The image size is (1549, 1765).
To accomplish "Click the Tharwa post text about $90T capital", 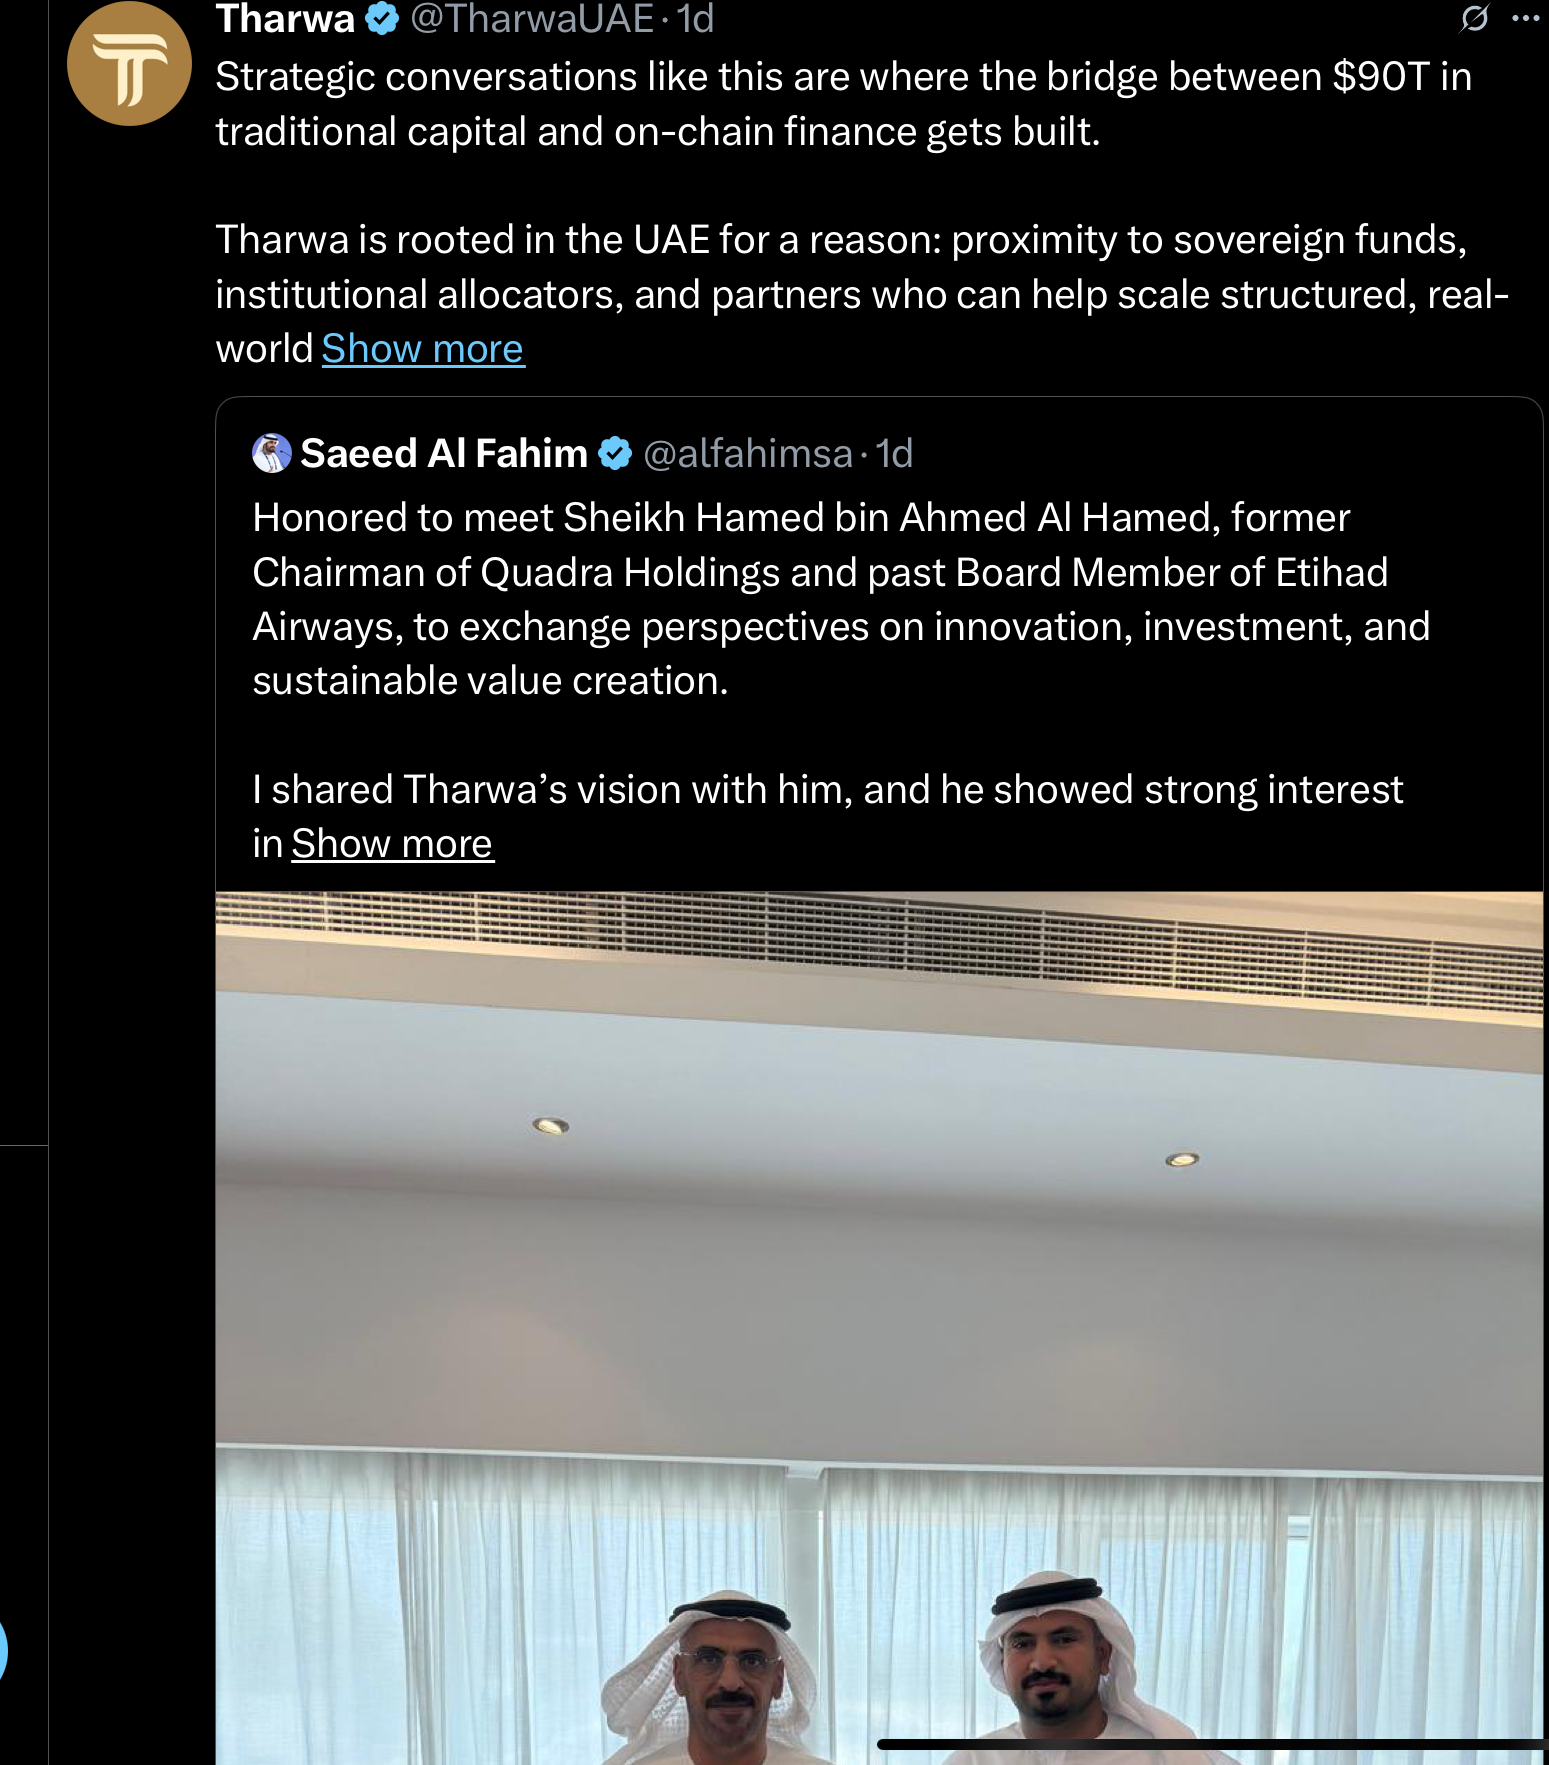I will (x=843, y=104).
